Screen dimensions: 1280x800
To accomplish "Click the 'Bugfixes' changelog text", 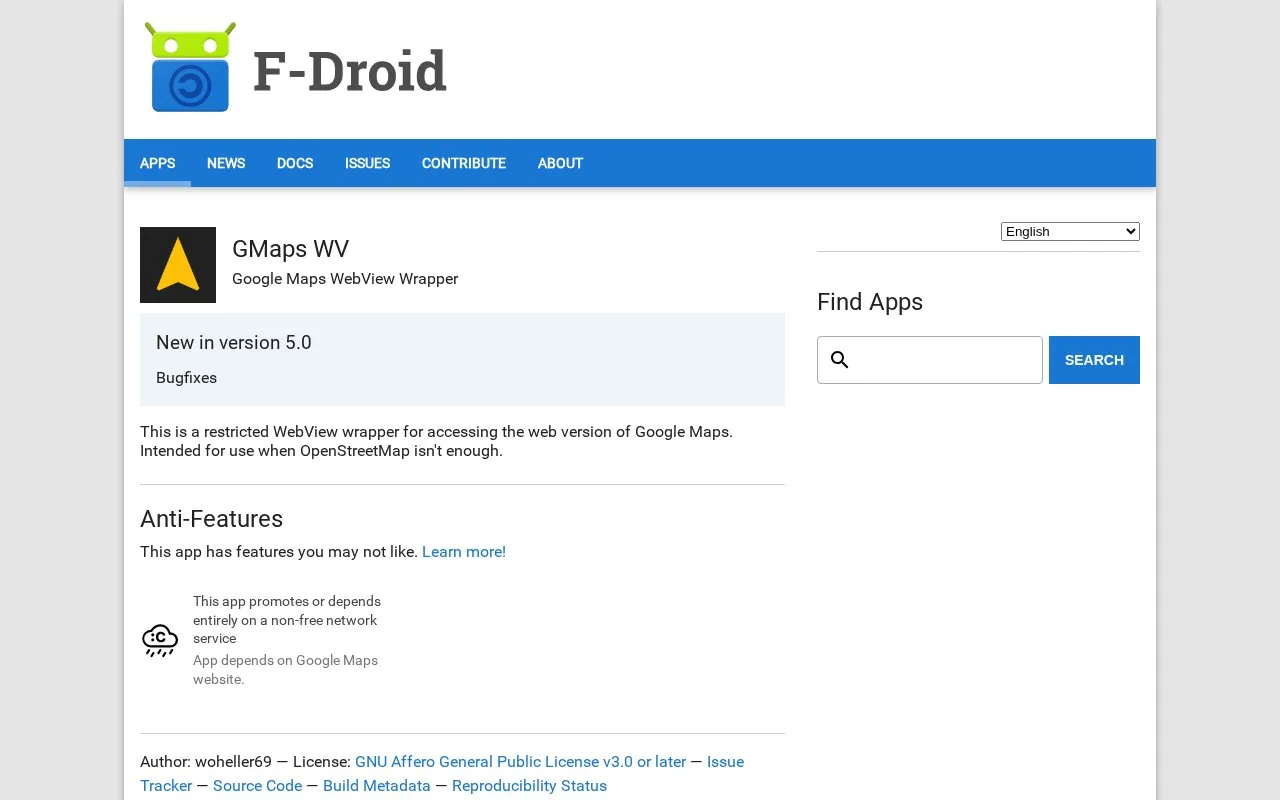I will tap(186, 378).
